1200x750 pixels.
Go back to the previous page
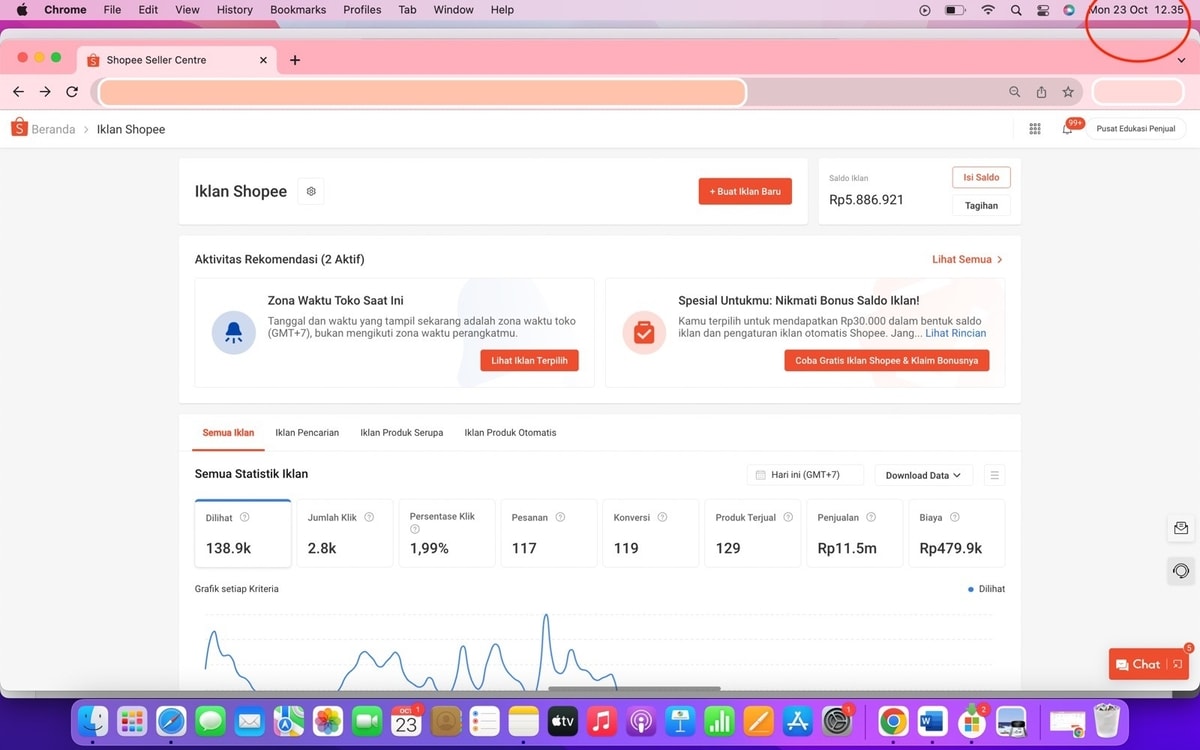pyautogui.click(x=18, y=92)
